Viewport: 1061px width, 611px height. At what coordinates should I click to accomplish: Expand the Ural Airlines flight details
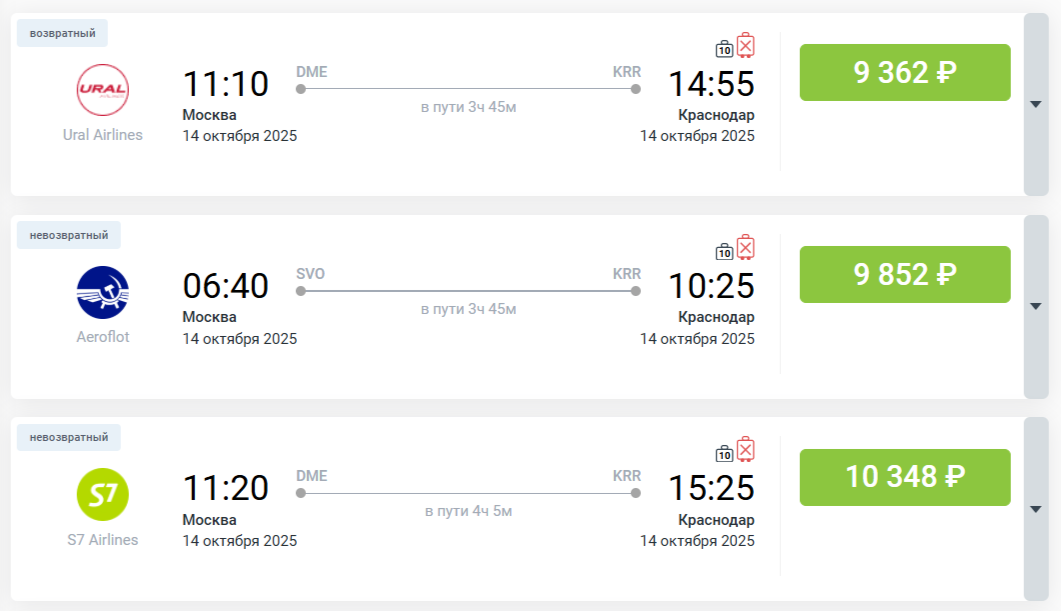[x=1036, y=104]
